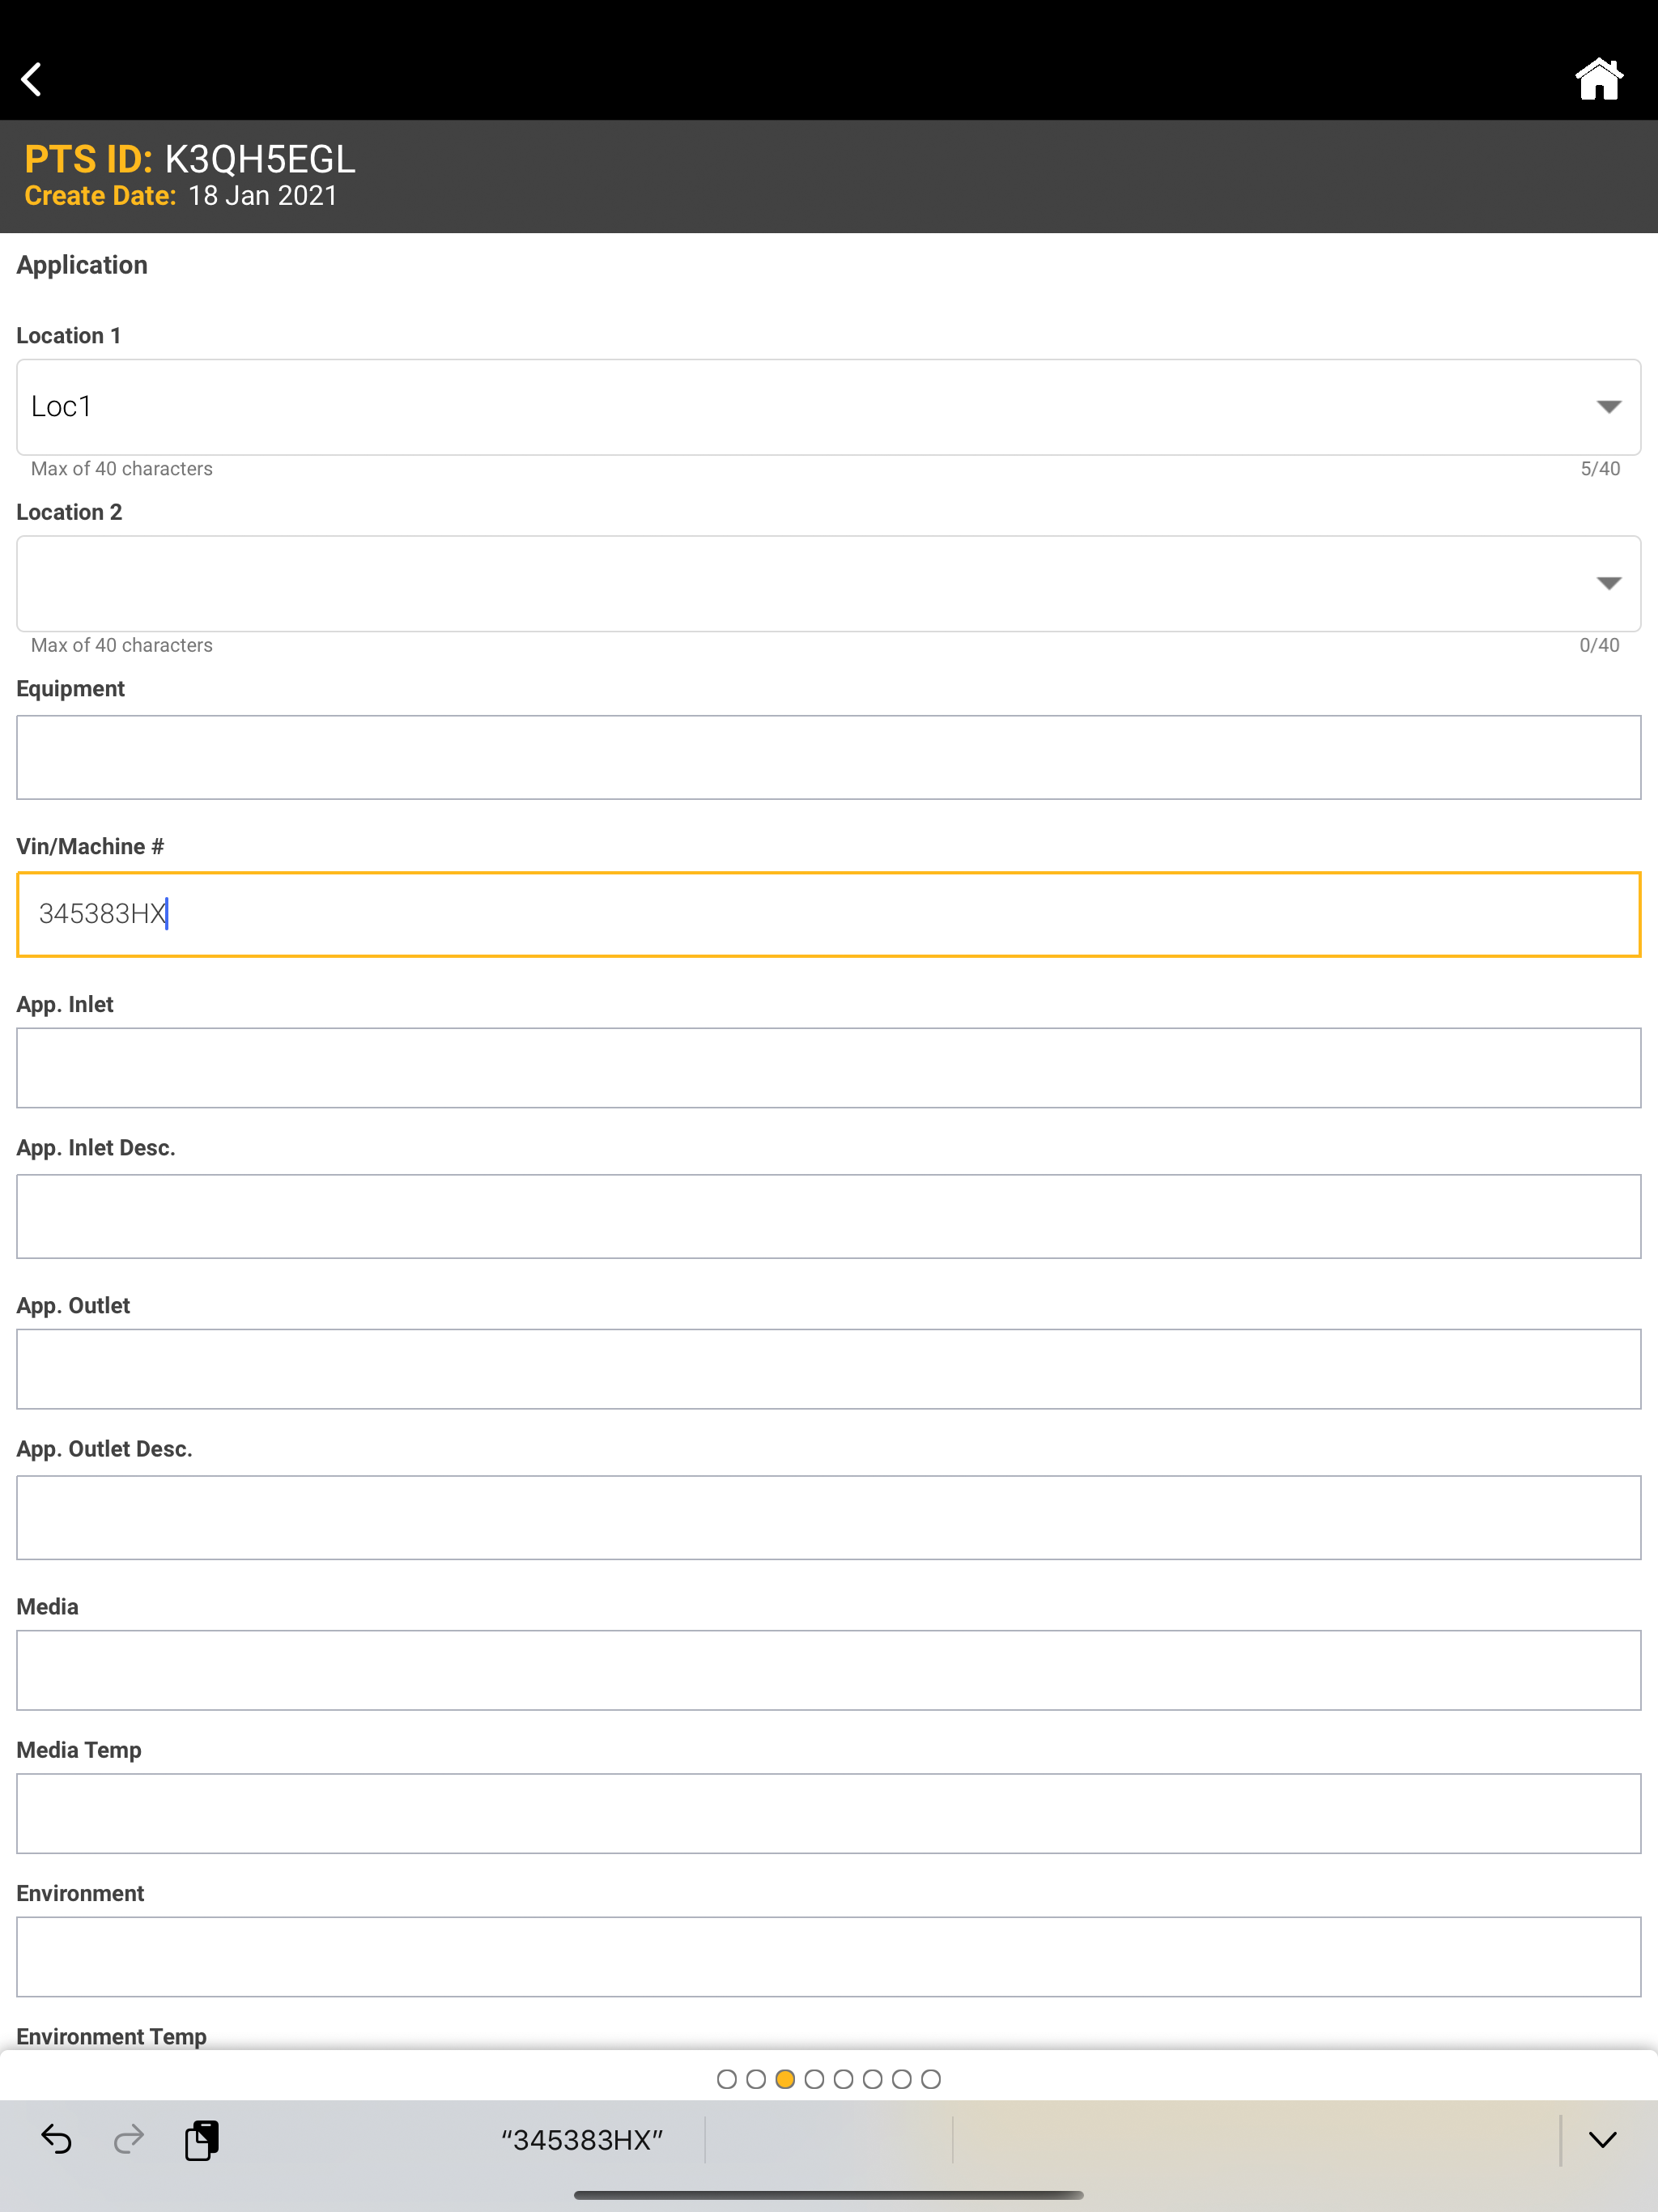Select the fourth page indicator dot
The height and width of the screenshot is (2212, 1658).
coord(814,2079)
